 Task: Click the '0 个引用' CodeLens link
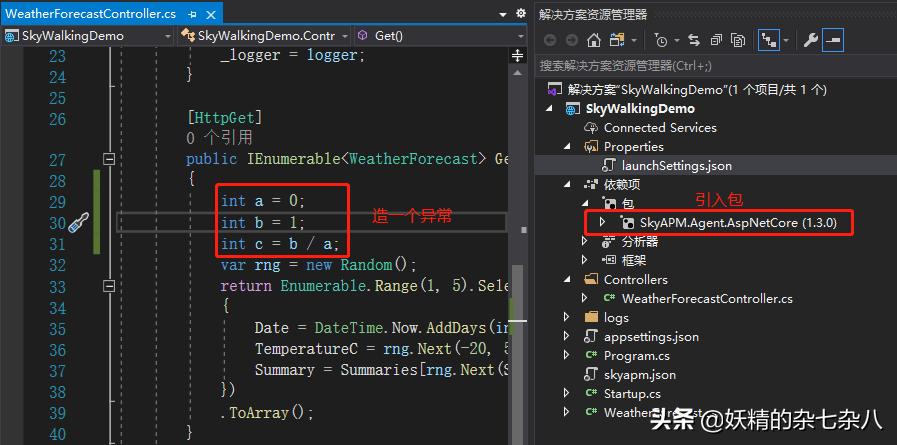(219, 138)
